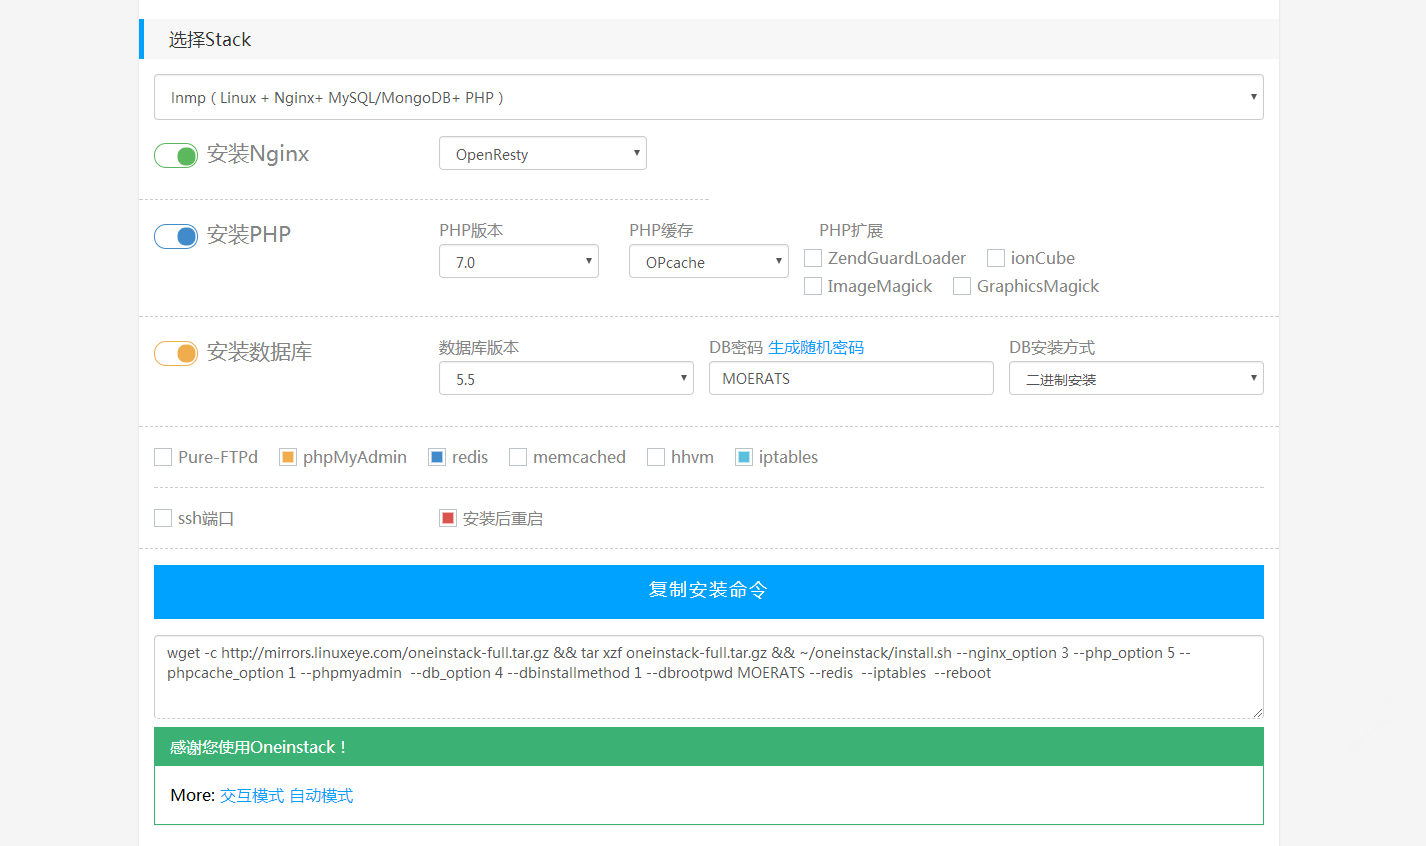Screen dimensions: 1426x846
Task: Click the 选择Stack section heading
Action: click(210, 39)
